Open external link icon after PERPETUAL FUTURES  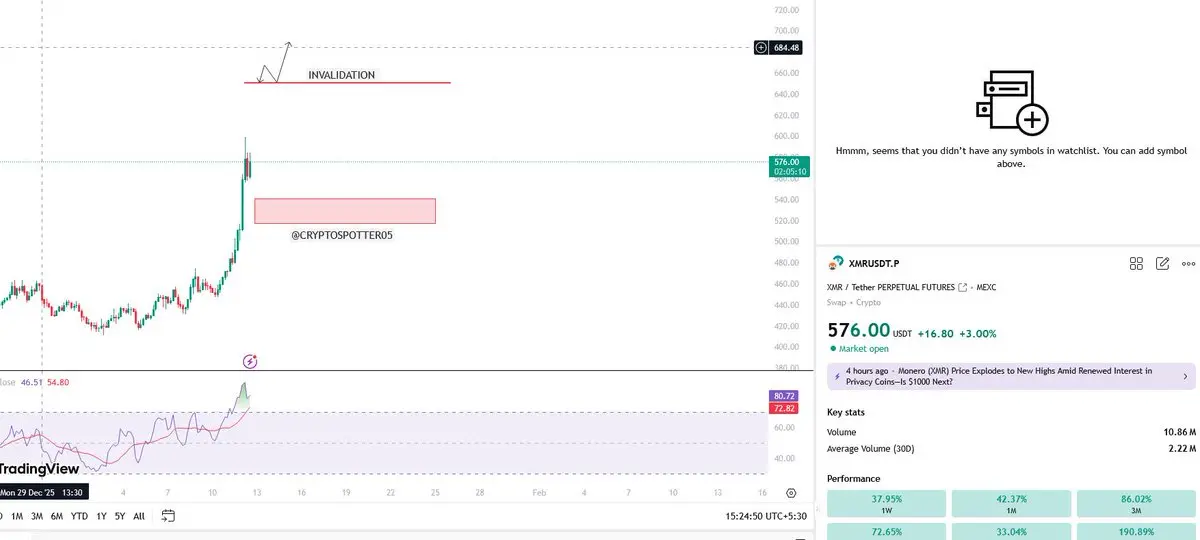coord(962,288)
